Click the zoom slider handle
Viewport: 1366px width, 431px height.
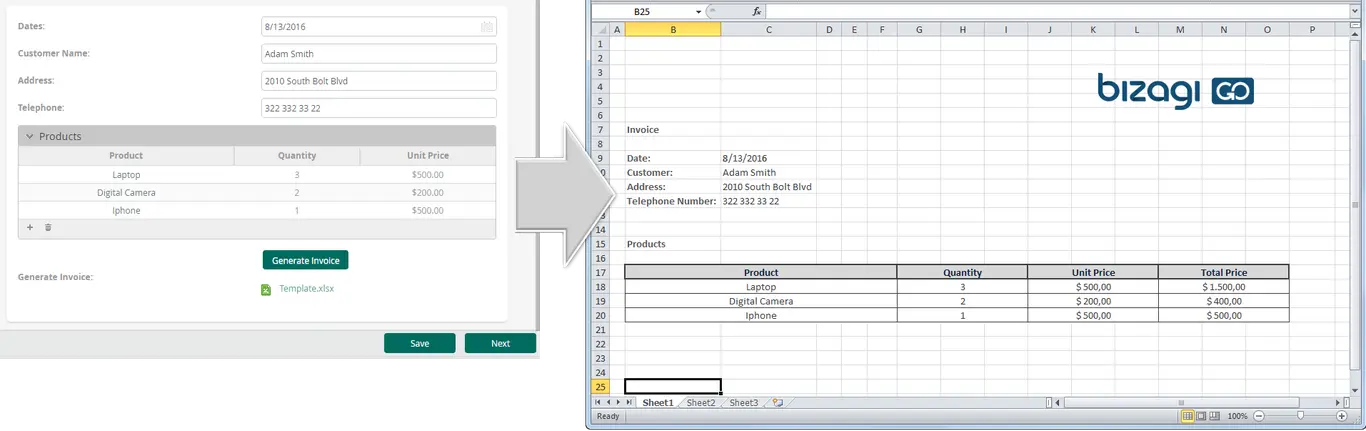[1300, 416]
